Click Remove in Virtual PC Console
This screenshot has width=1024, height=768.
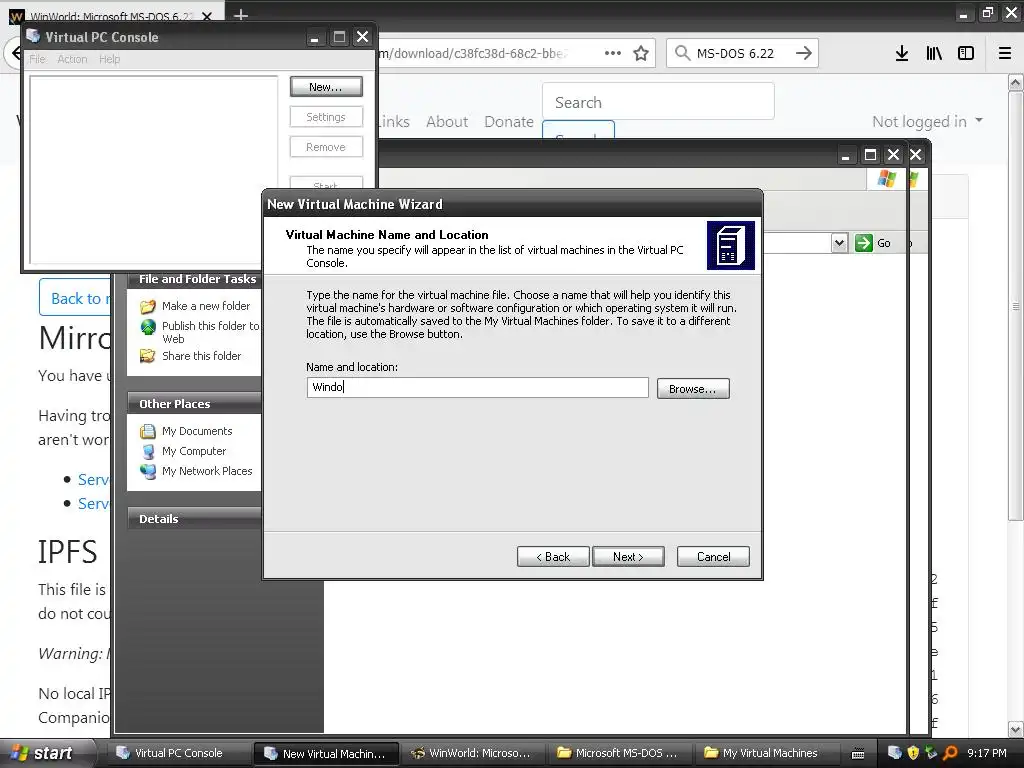pos(326,147)
